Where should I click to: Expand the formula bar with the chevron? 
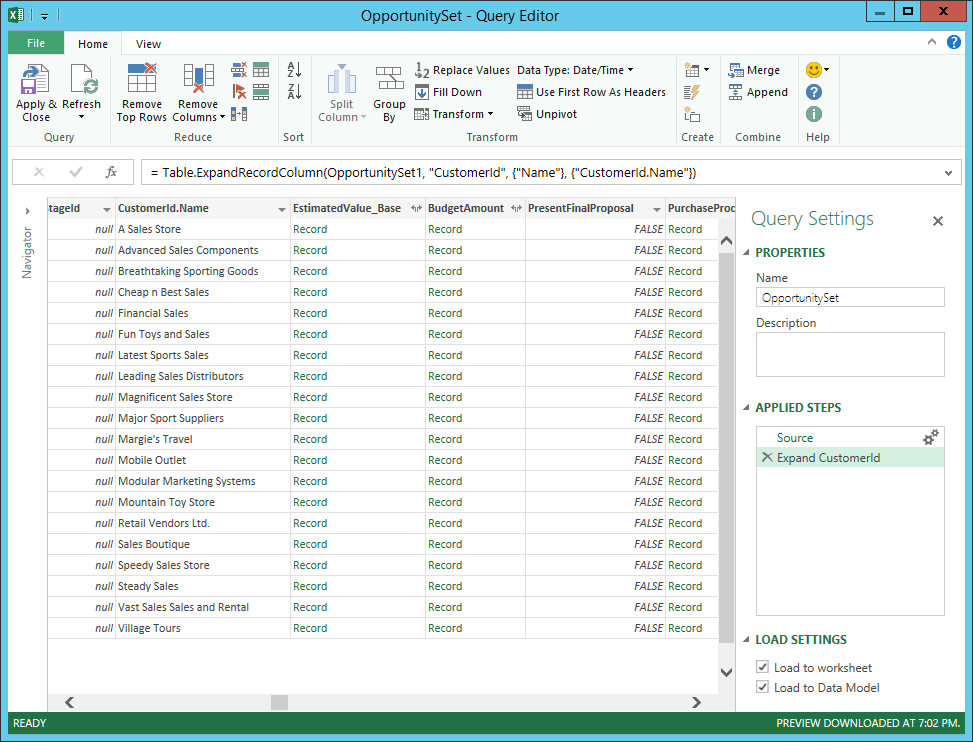click(x=948, y=173)
